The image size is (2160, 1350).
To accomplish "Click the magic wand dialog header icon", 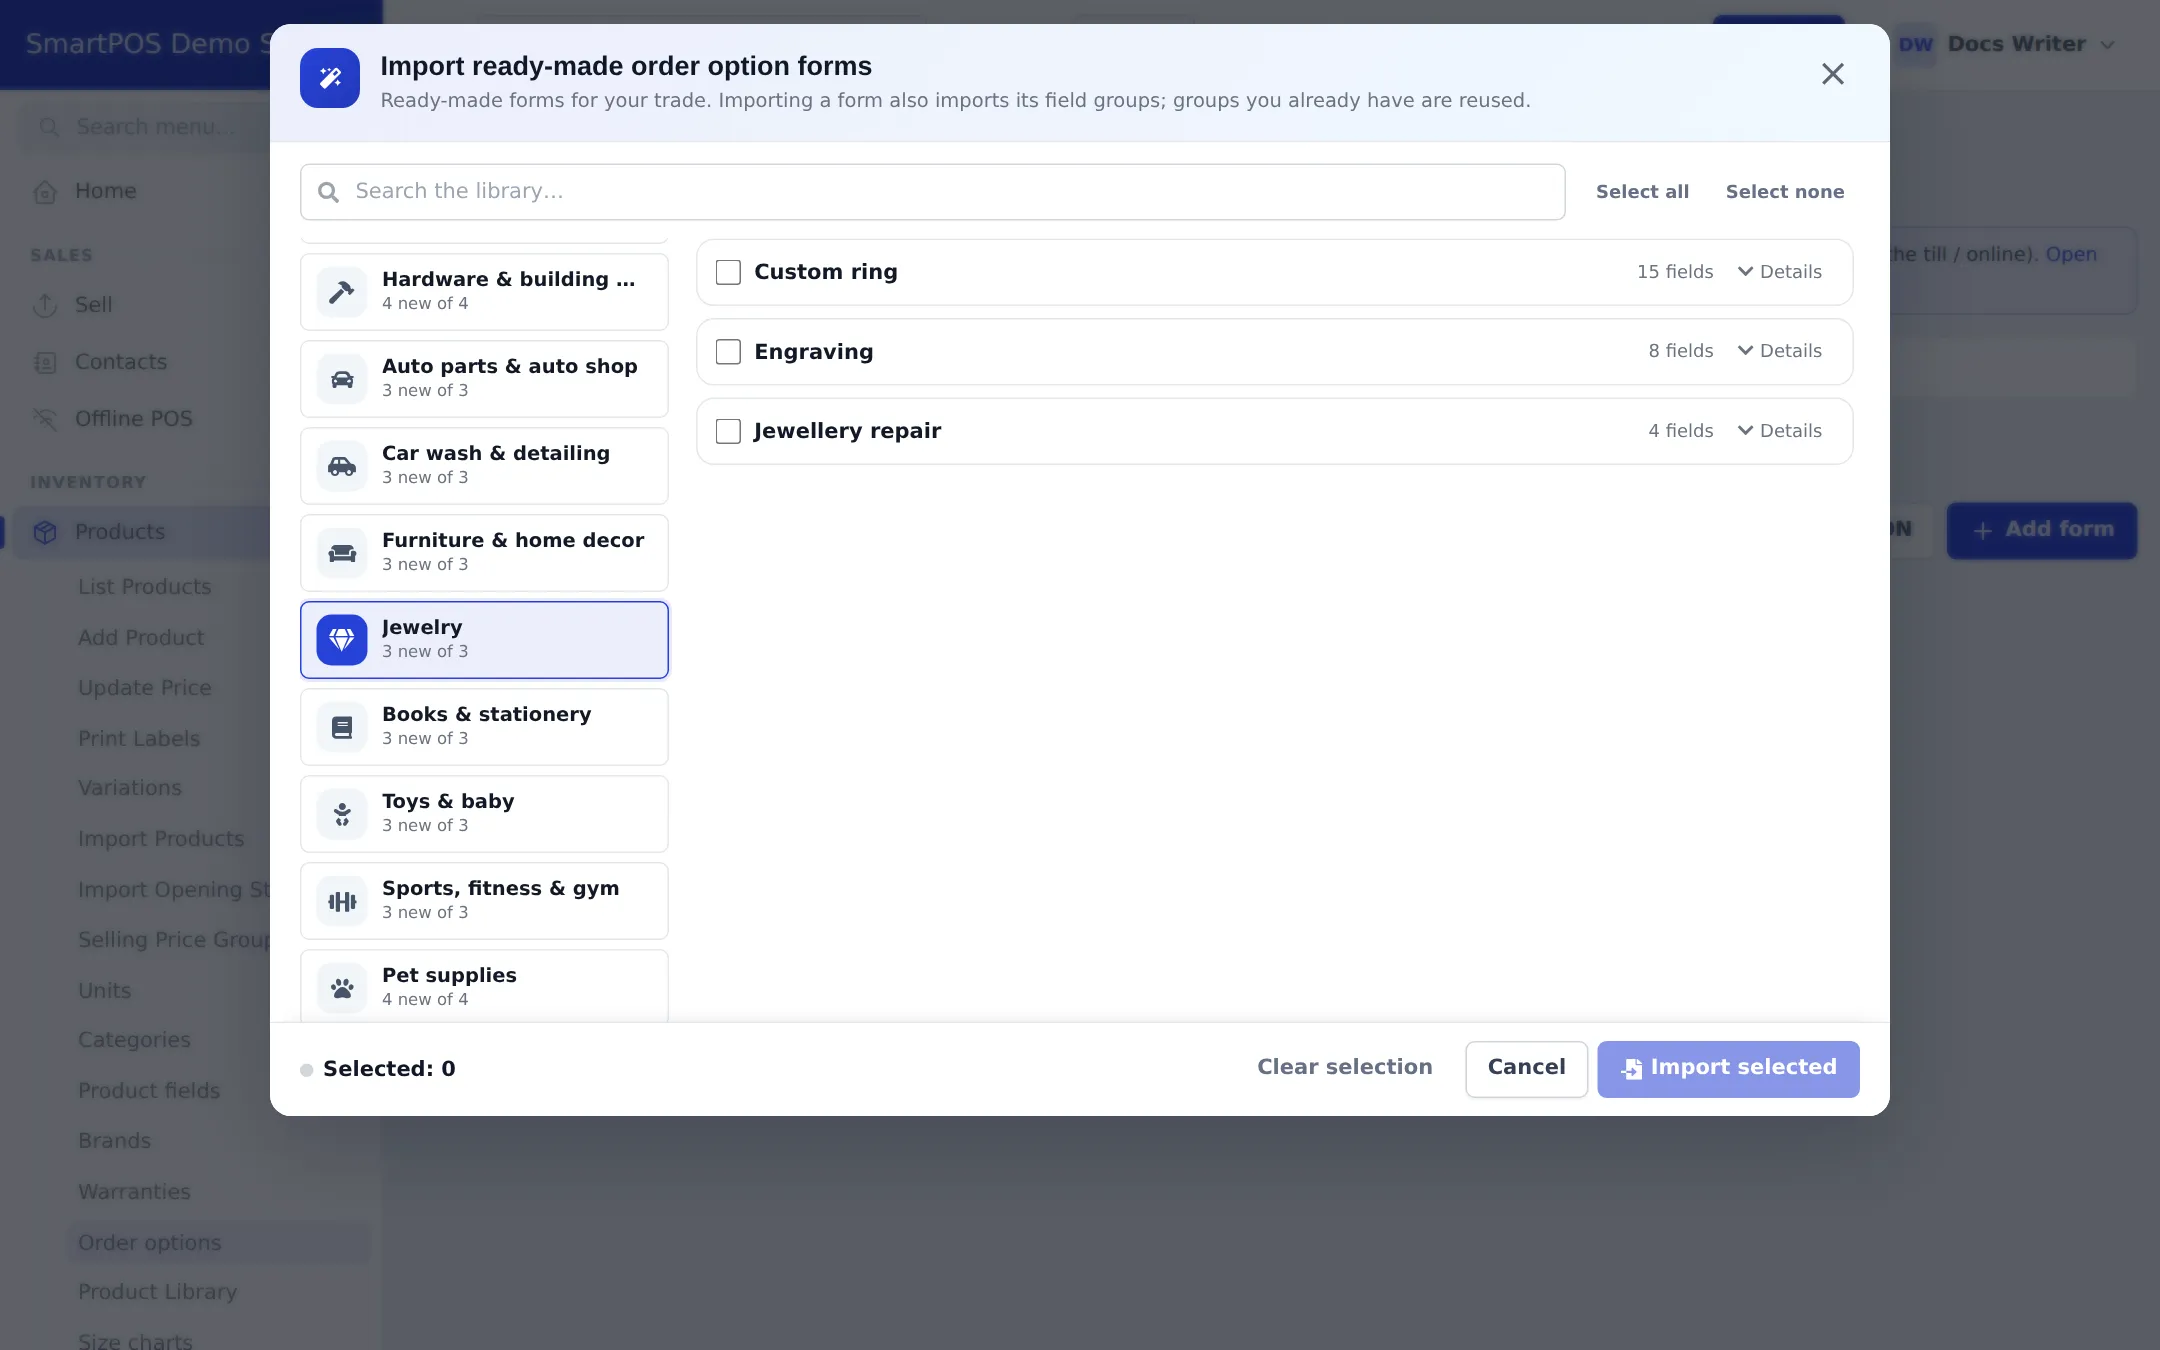I will coord(330,78).
